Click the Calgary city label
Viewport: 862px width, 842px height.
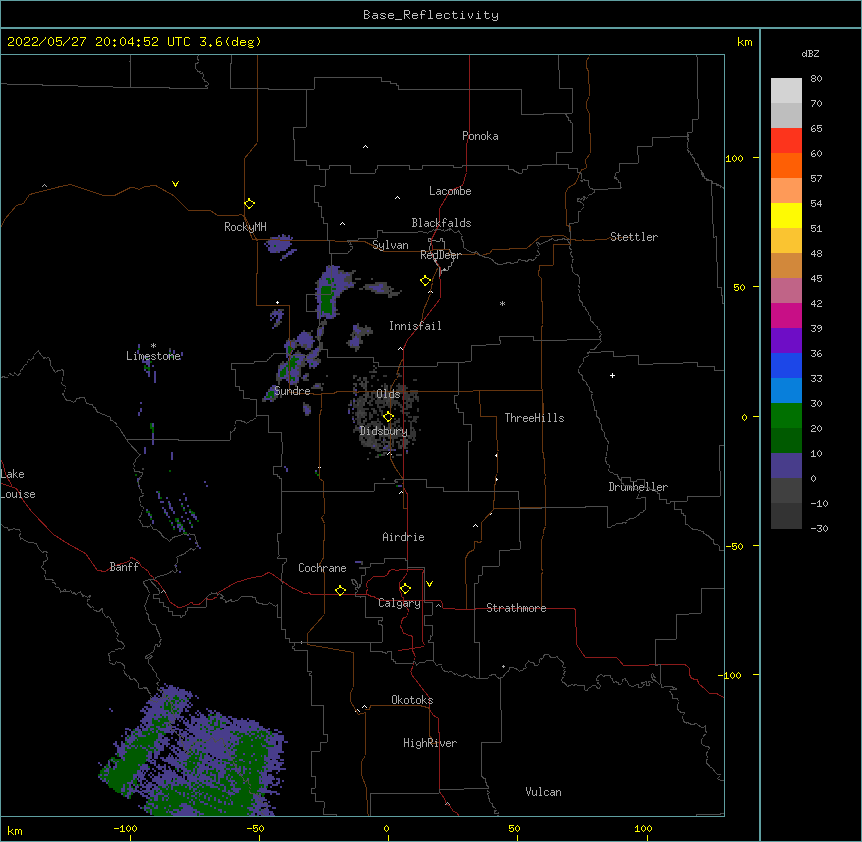point(399,603)
